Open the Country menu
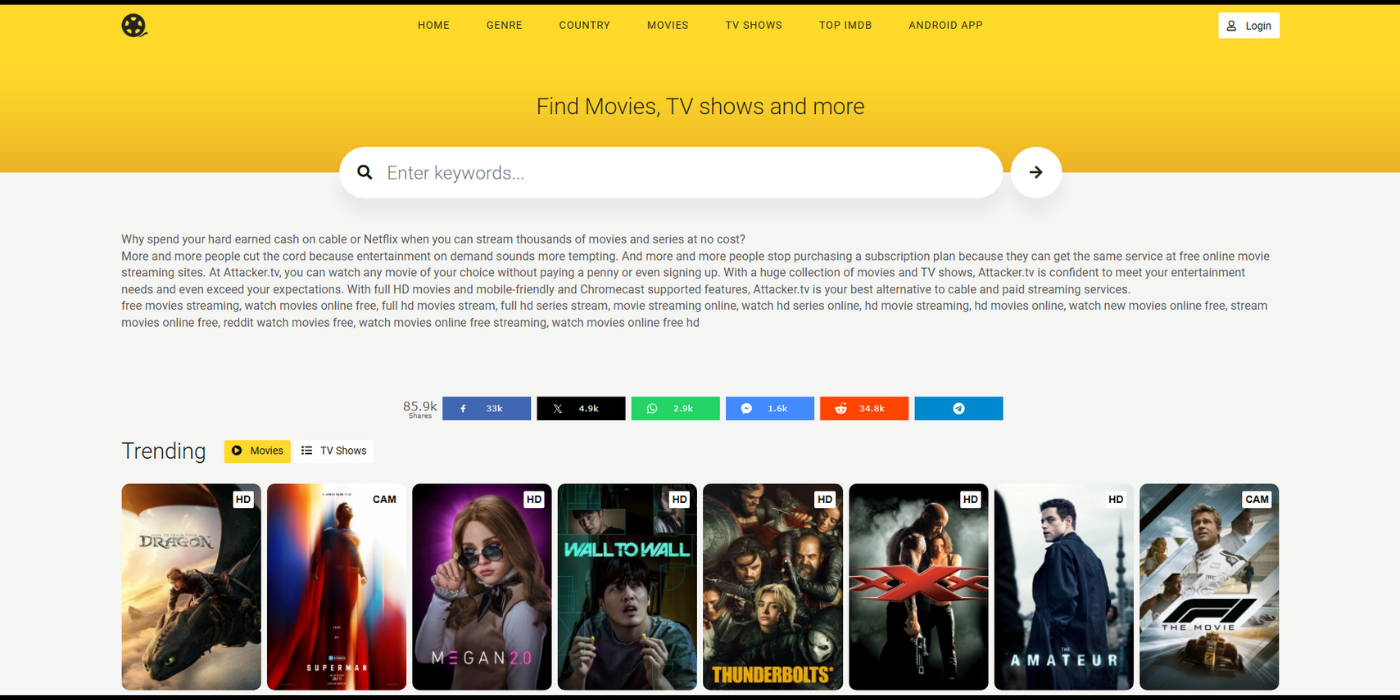Viewport: 1400px width, 700px height. [x=585, y=25]
